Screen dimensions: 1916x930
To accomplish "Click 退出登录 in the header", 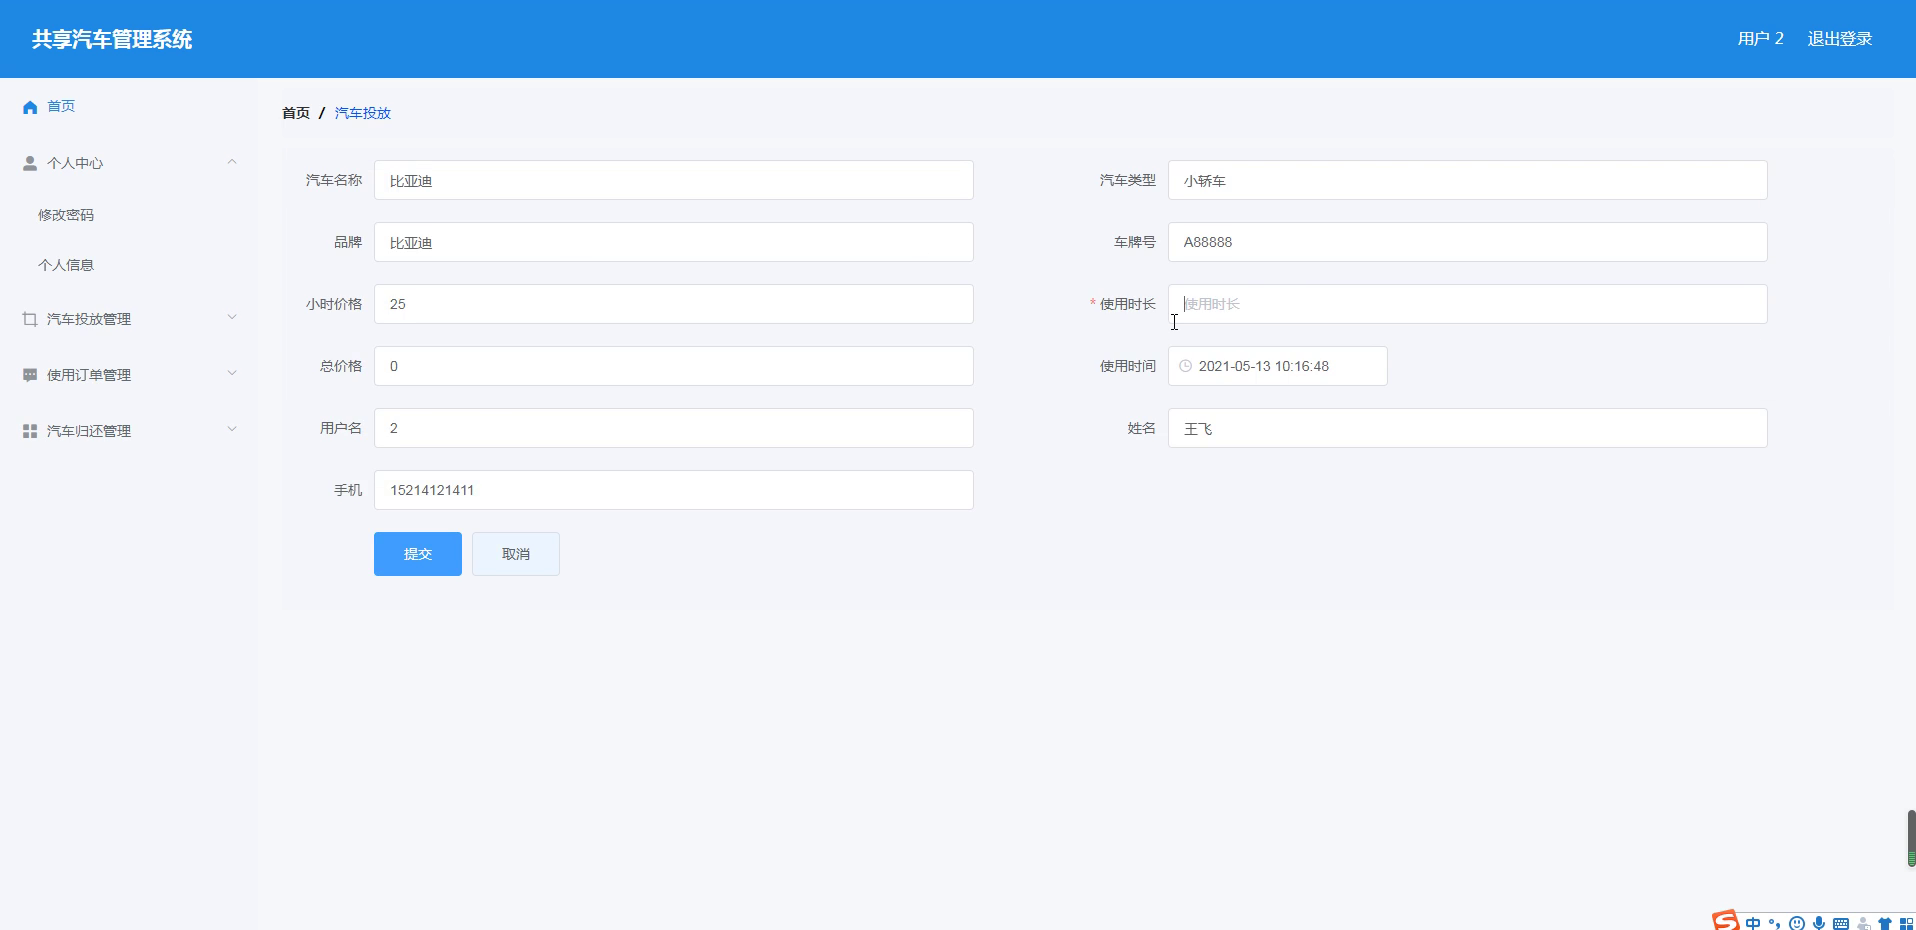I will click(1840, 39).
